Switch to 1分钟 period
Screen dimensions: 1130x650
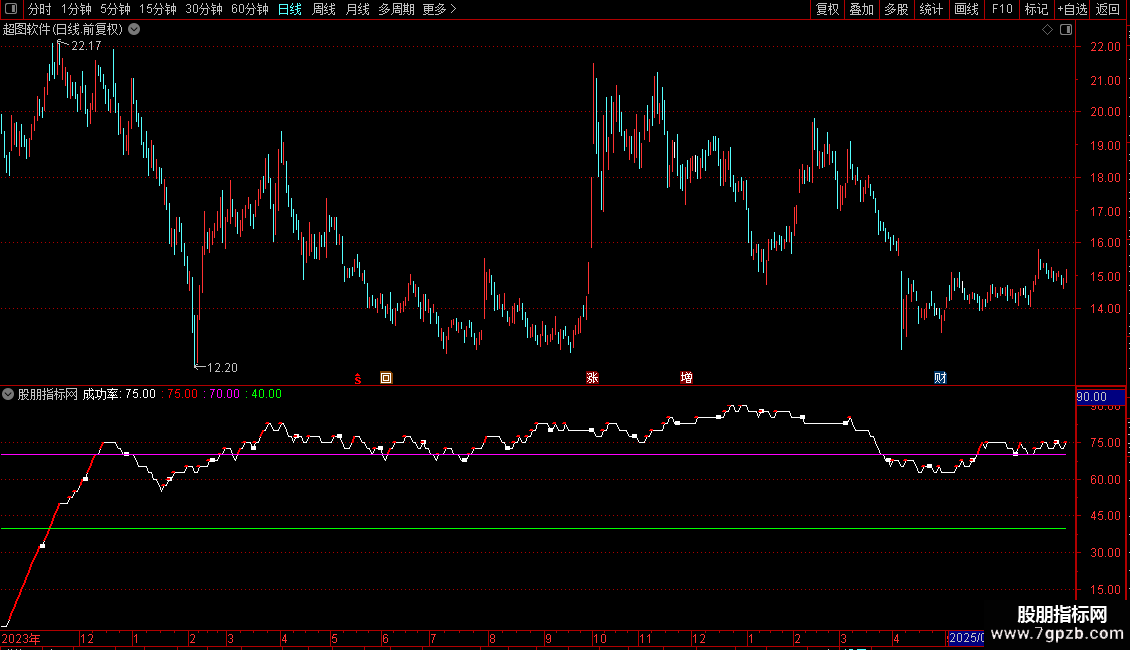tap(76, 9)
